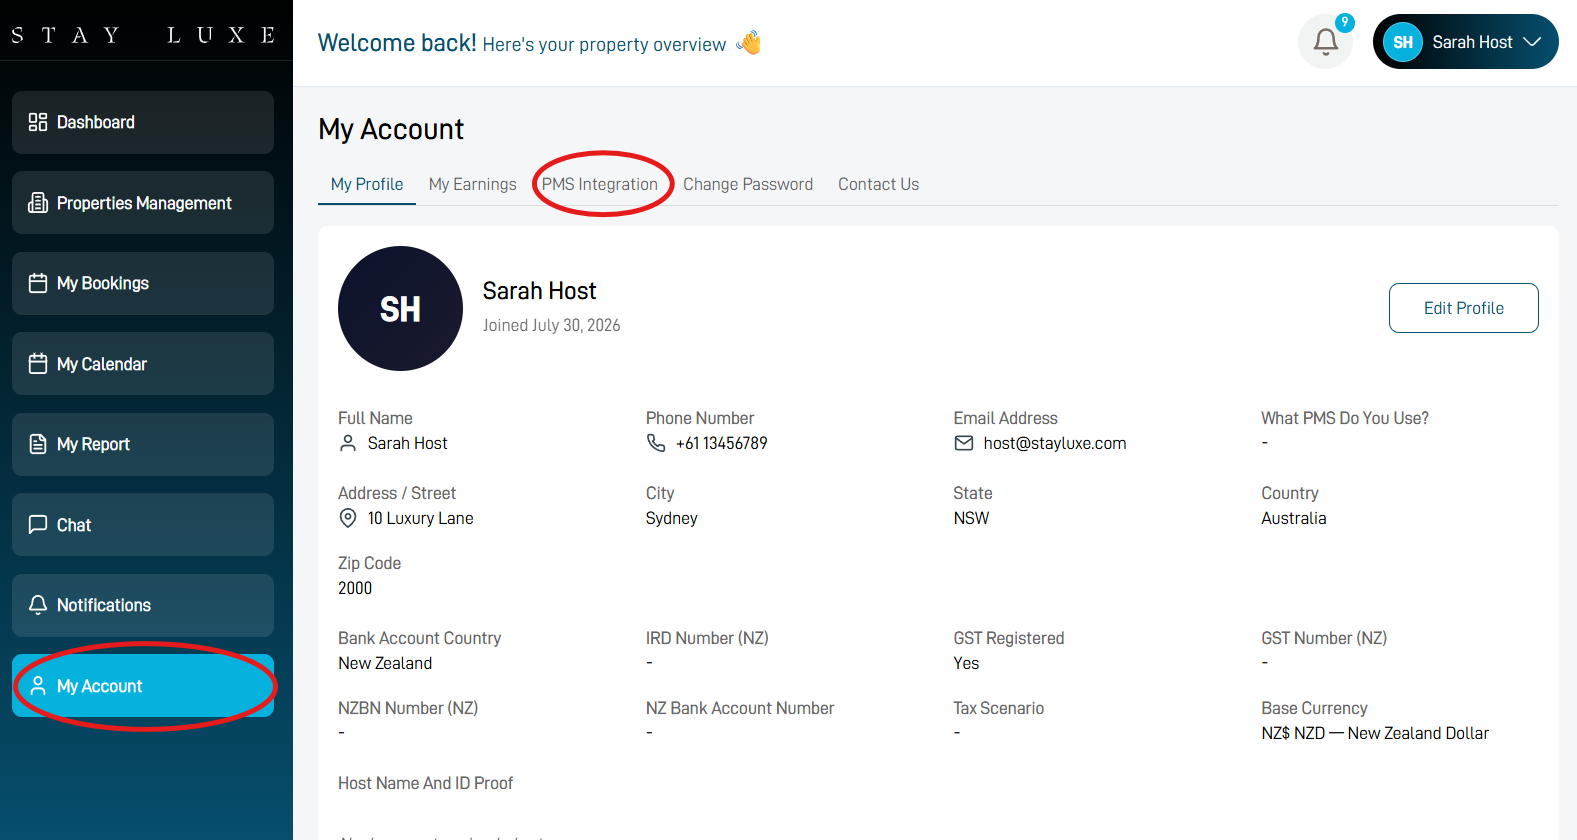Expand the Sarah Host user menu chevron
The width and height of the screenshot is (1577, 840).
(x=1532, y=42)
